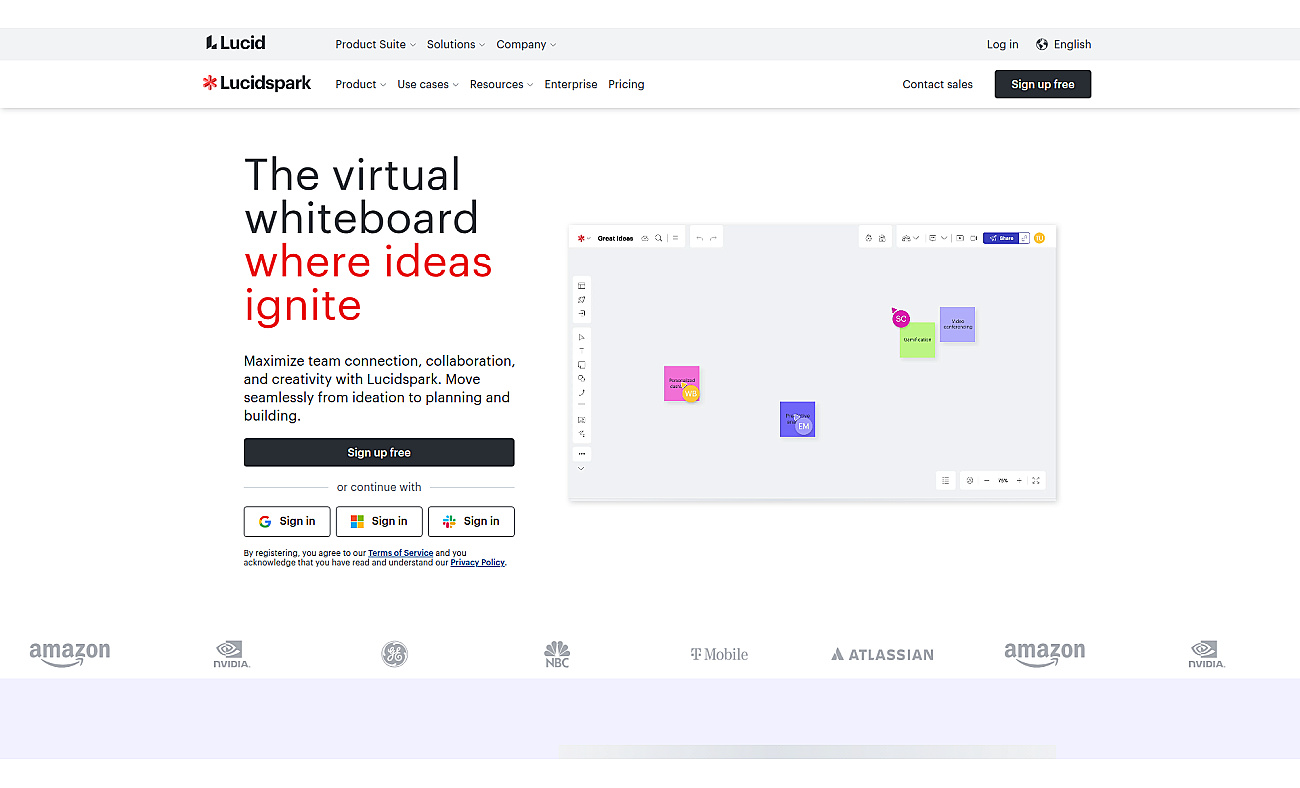The height and width of the screenshot is (788, 1300).
Task: Click the list panel icon near zoom controls
Action: pyautogui.click(x=945, y=480)
